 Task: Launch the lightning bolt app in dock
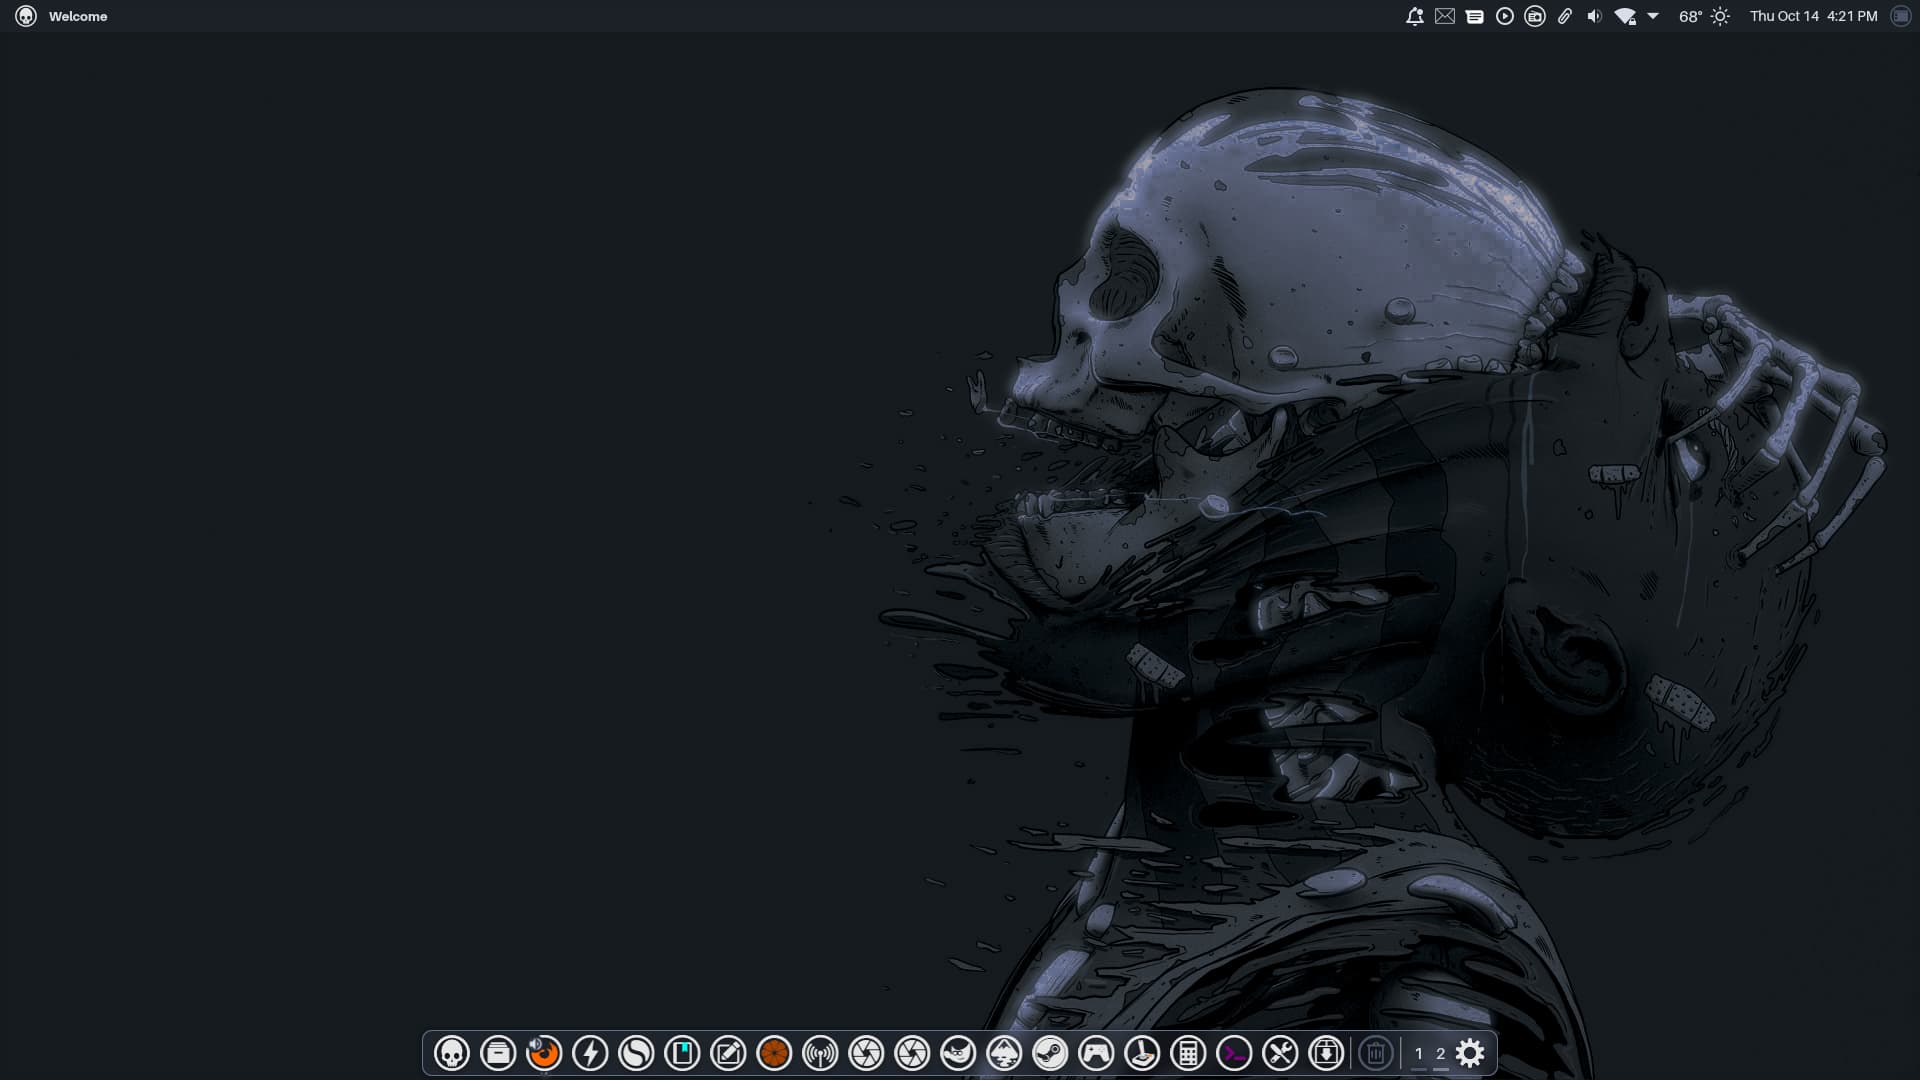pyautogui.click(x=590, y=1053)
